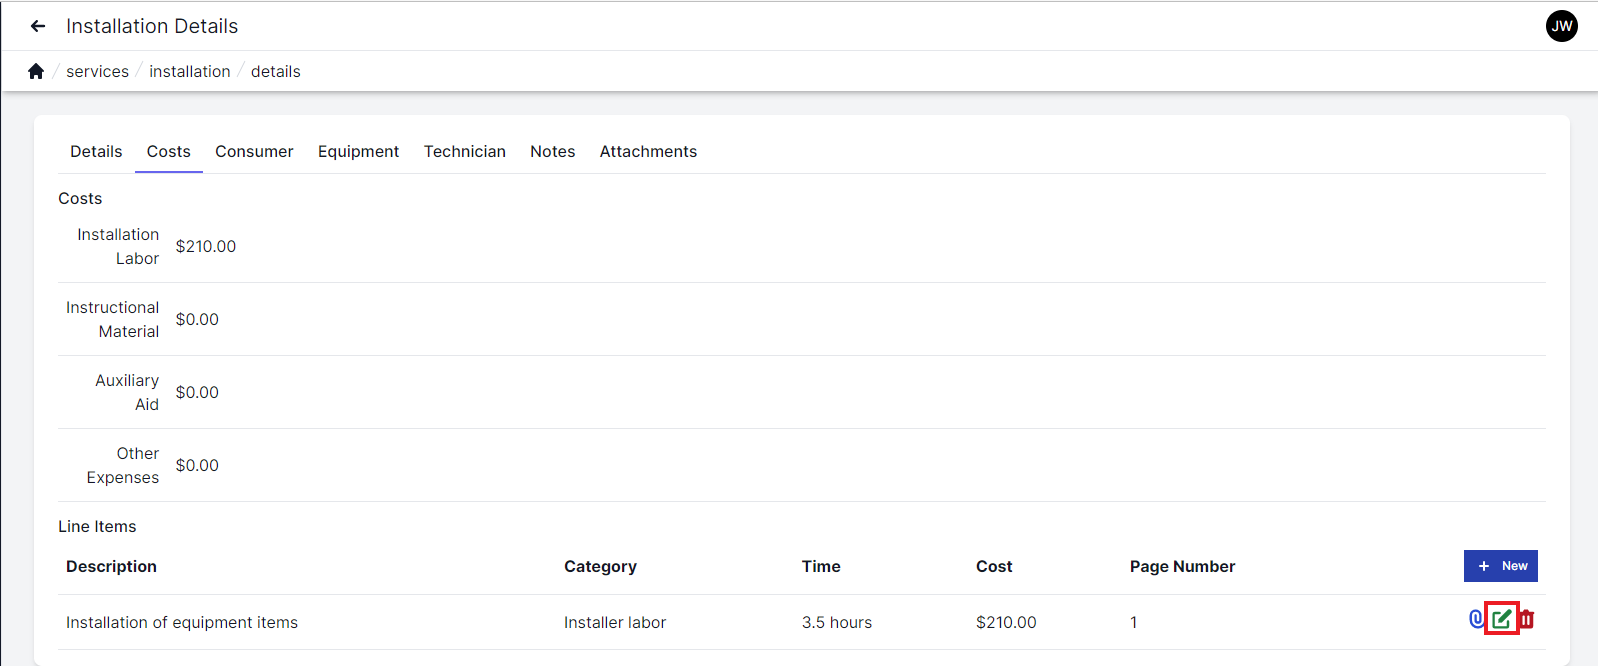Image resolution: width=1598 pixels, height=666 pixels.
Task: Show the Attachments tab
Action: click(648, 151)
